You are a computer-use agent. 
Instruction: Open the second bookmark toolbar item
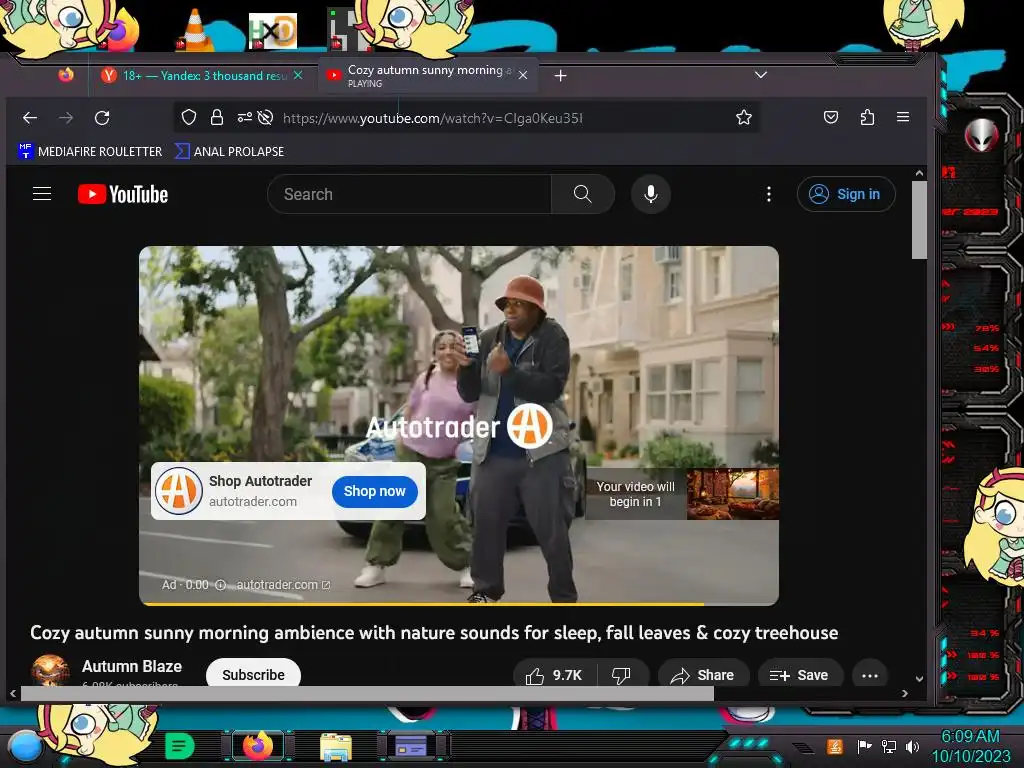pyautogui.click(x=229, y=152)
